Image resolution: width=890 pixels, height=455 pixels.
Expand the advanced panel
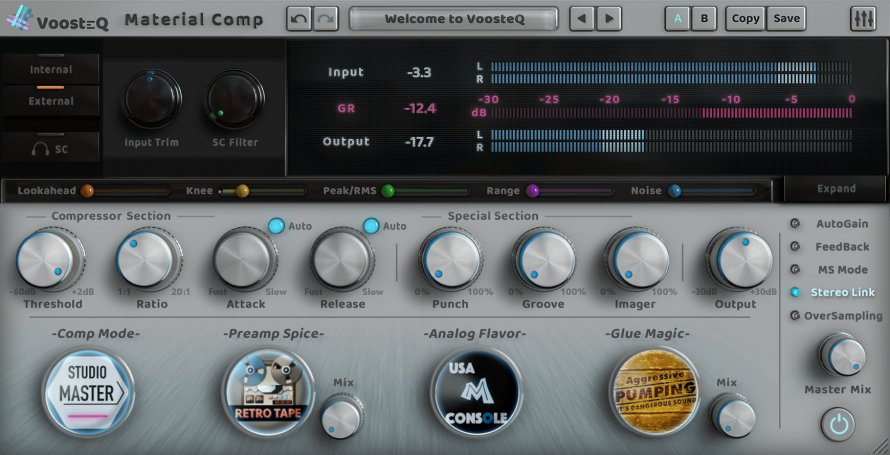click(836, 188)
